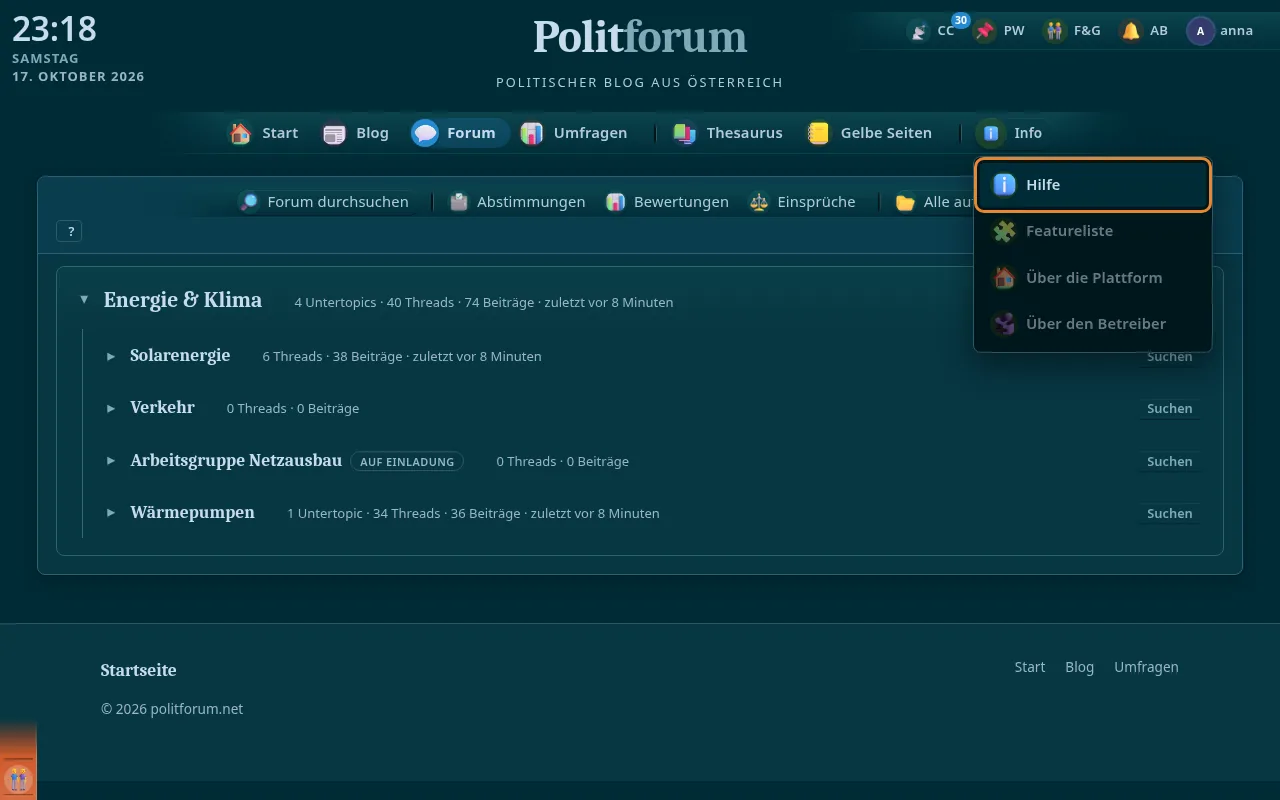The image size is (1280, 800).
Task: Expand the Arbeitsgruppe Netzausbau subtopic
Action: tap(111, 461)
